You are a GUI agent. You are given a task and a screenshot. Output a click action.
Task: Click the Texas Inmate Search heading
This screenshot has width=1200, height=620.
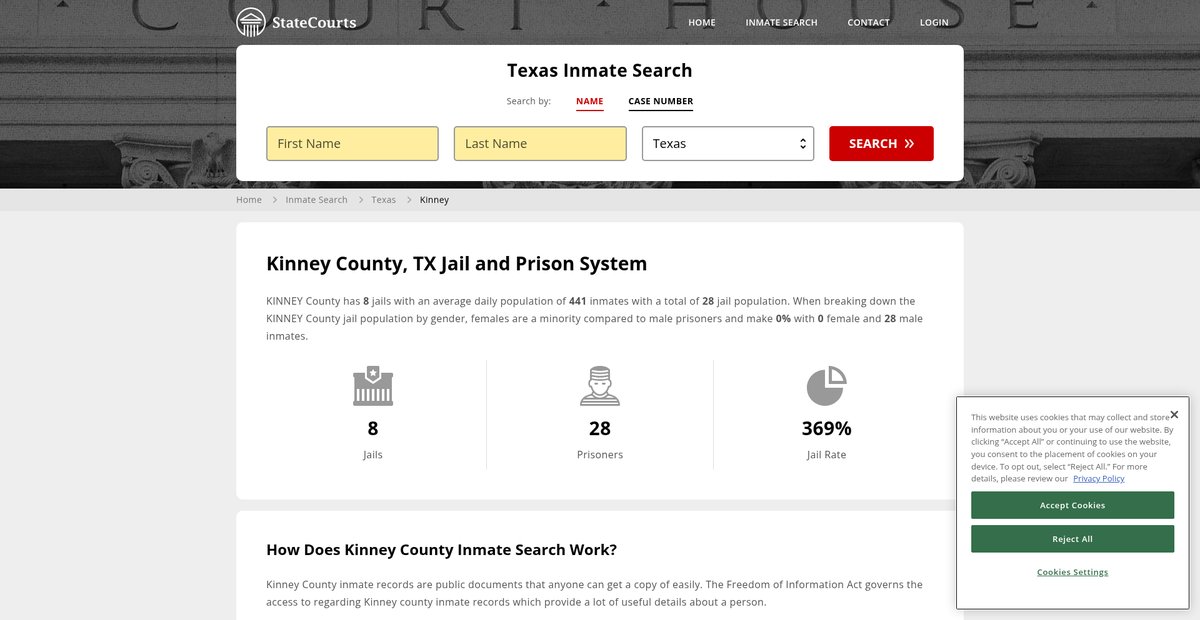[x=600, y=70]
